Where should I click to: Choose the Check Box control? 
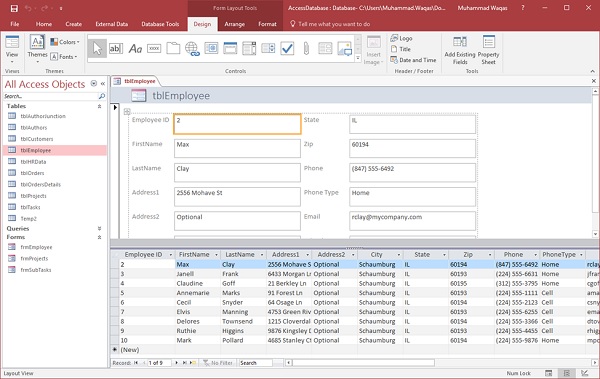pyautogui.click(x=287, y=49)
